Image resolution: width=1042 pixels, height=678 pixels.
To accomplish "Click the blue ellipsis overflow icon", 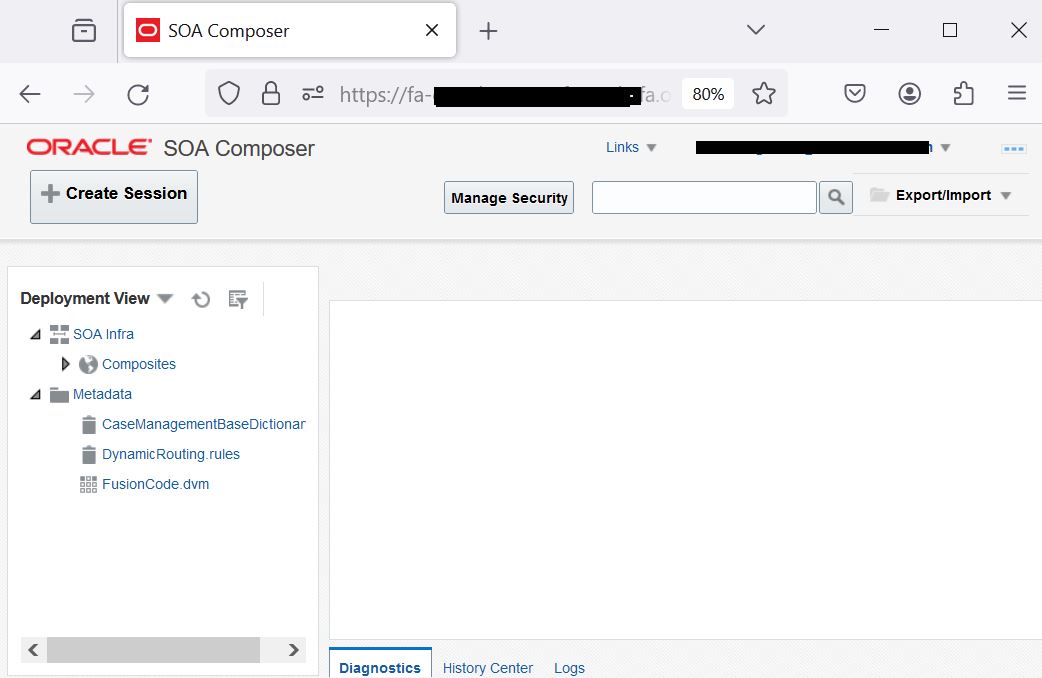I will 1013,149.
